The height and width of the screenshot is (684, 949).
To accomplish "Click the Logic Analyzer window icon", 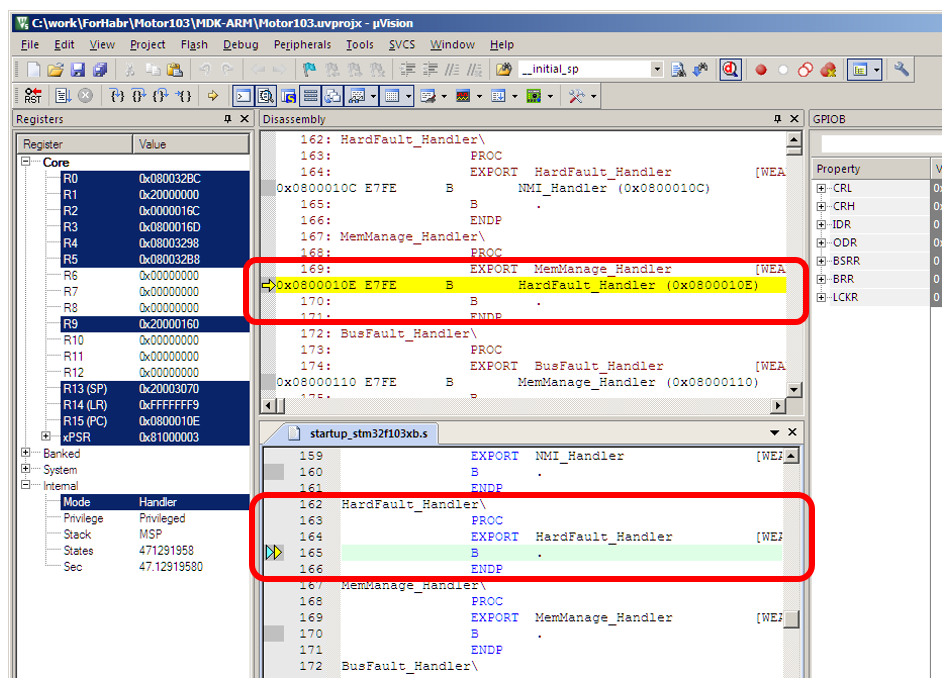I will [463, 96].
